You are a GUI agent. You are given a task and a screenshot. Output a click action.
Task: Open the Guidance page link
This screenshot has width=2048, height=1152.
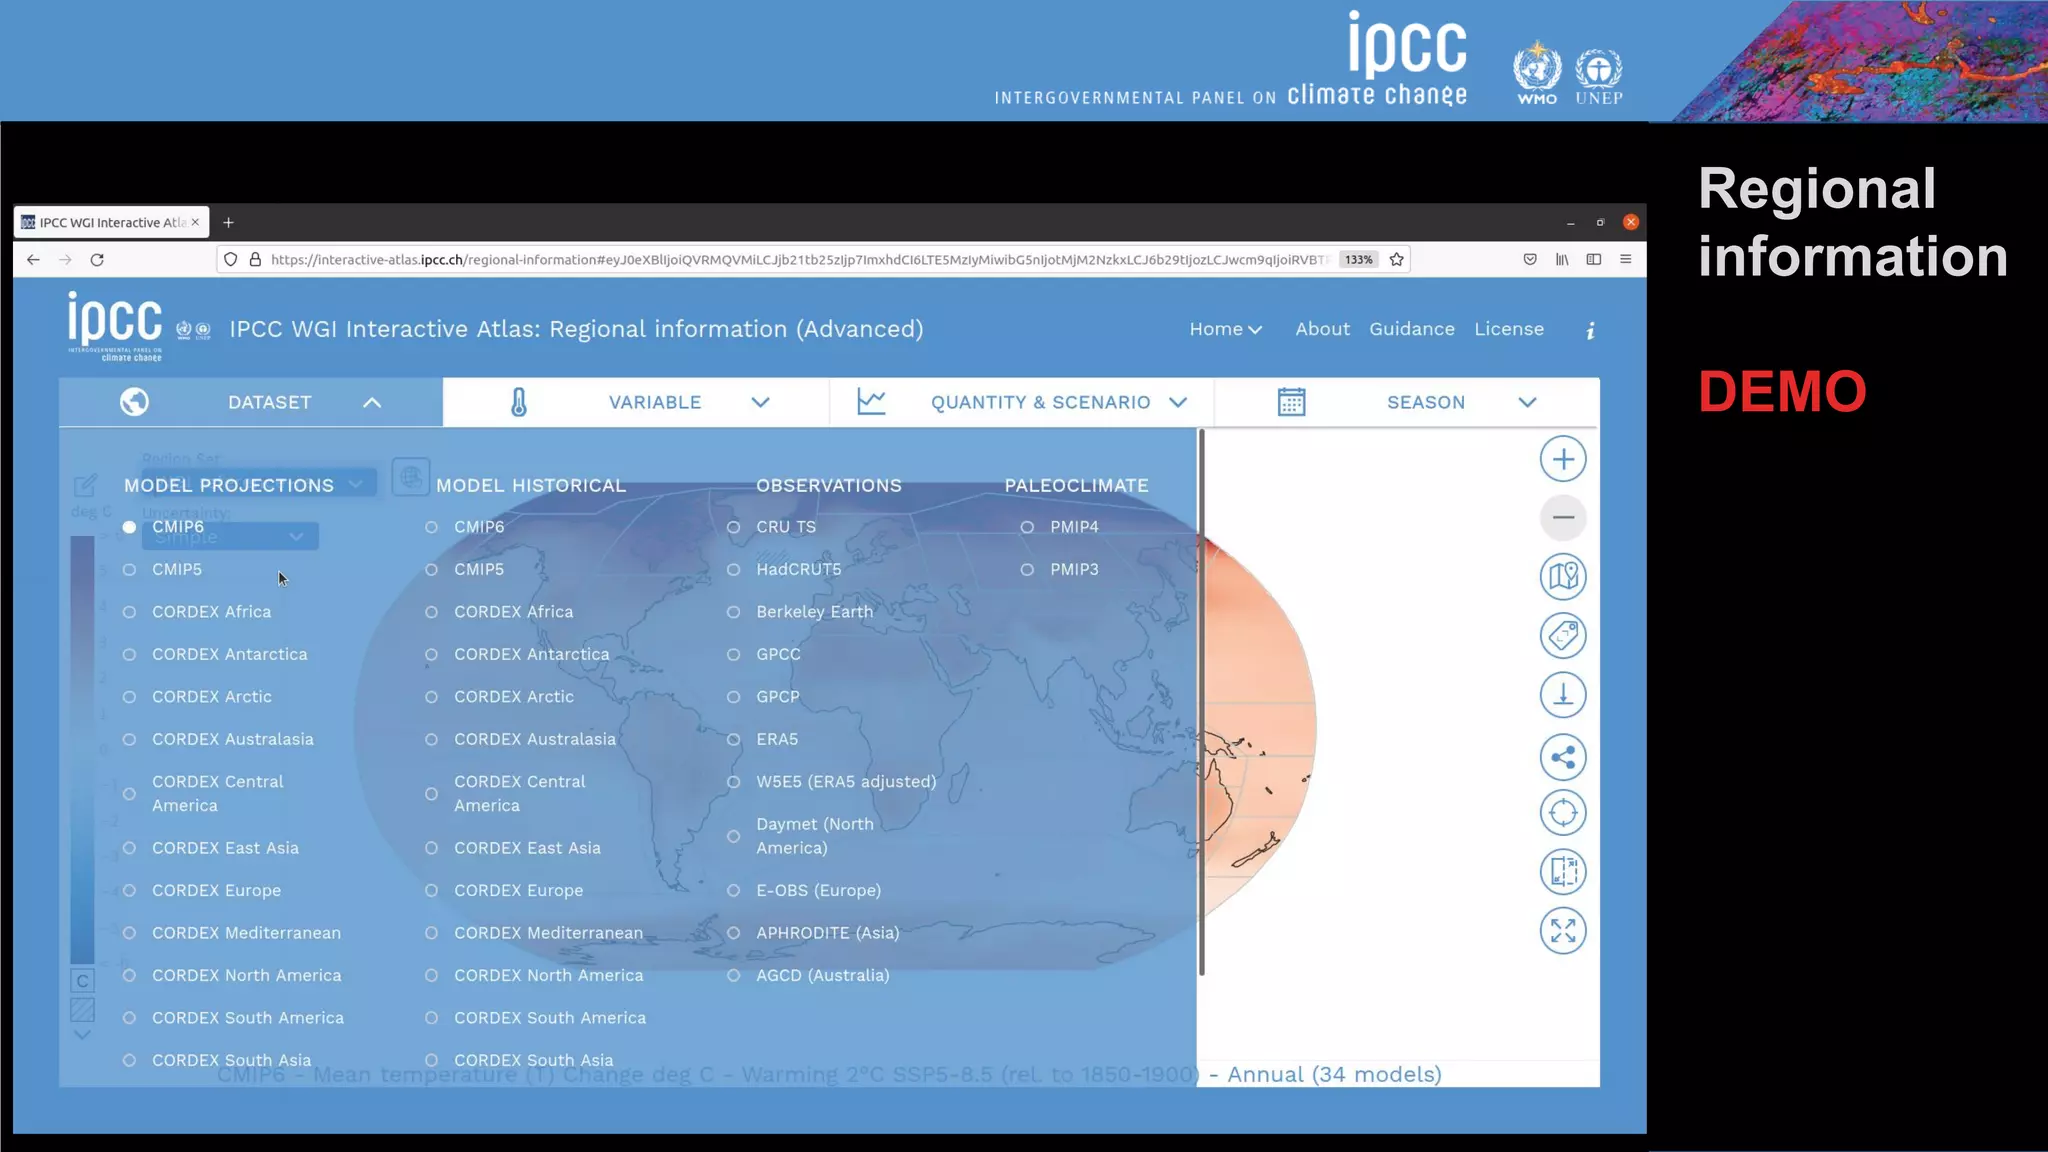coord(1411,329)
